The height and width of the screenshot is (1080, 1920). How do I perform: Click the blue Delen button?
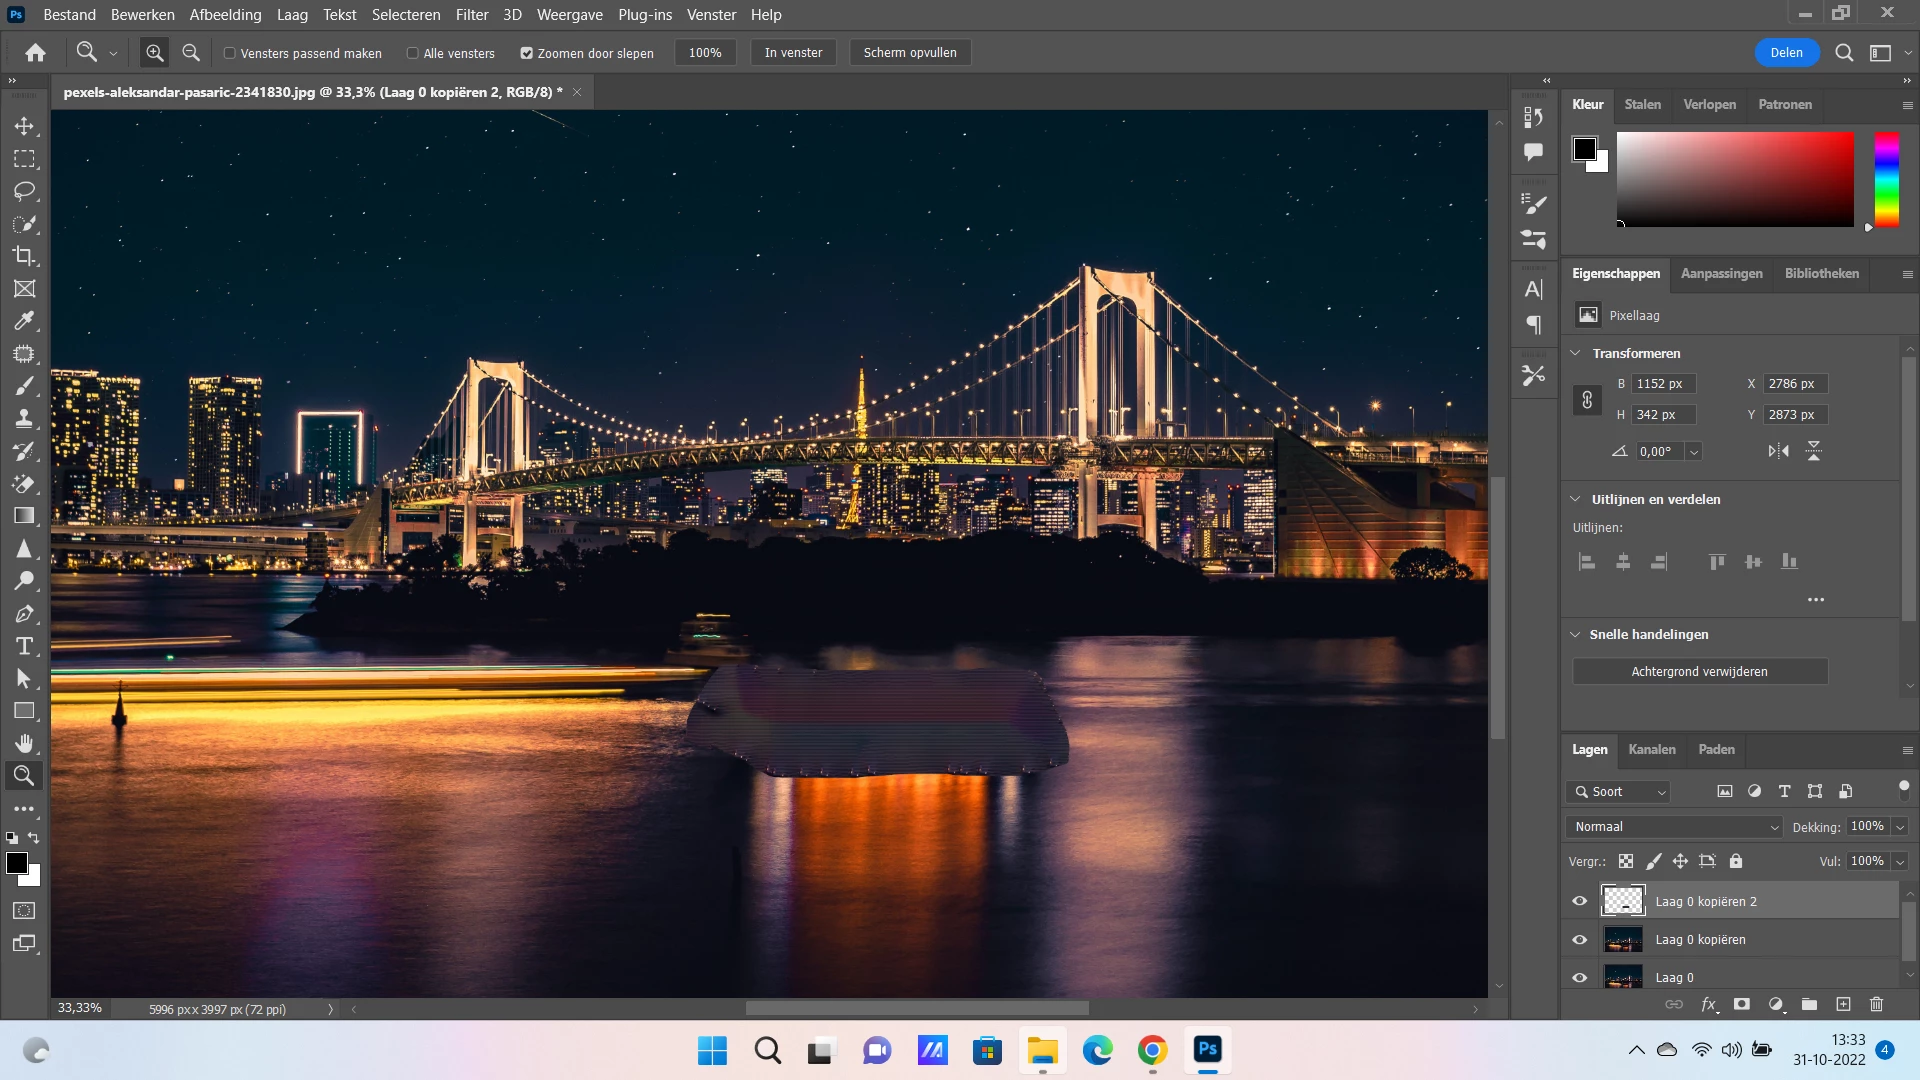(1786, 53)
